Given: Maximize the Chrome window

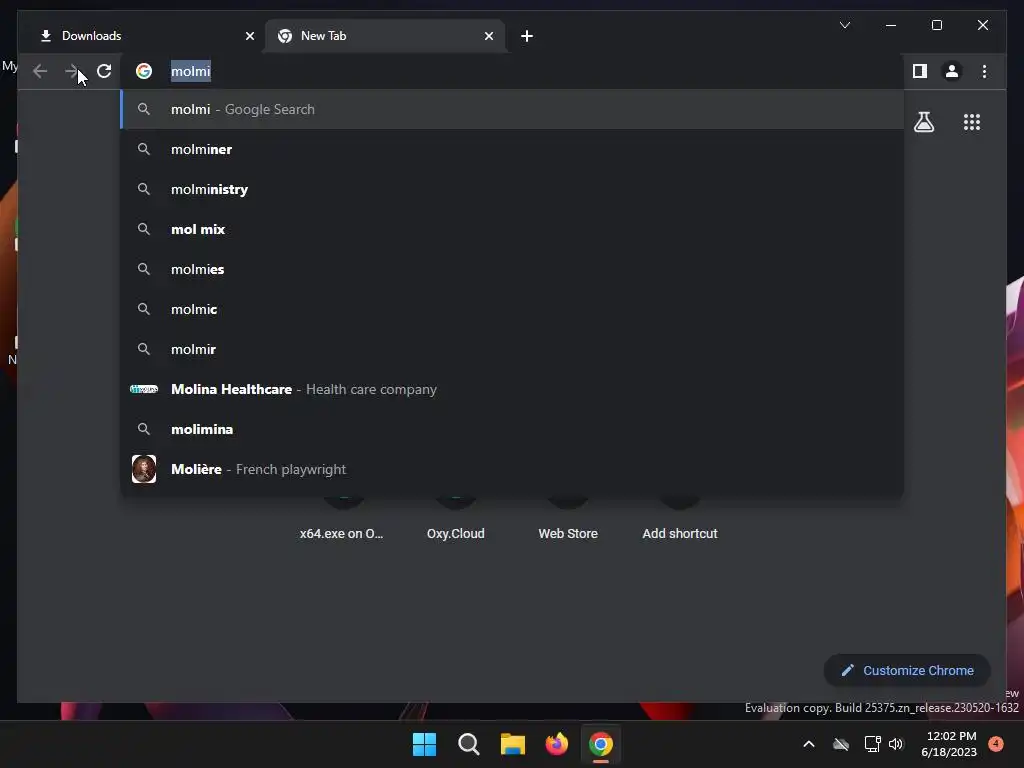Looking at the screenshot, I should click(x=936, y=25).
